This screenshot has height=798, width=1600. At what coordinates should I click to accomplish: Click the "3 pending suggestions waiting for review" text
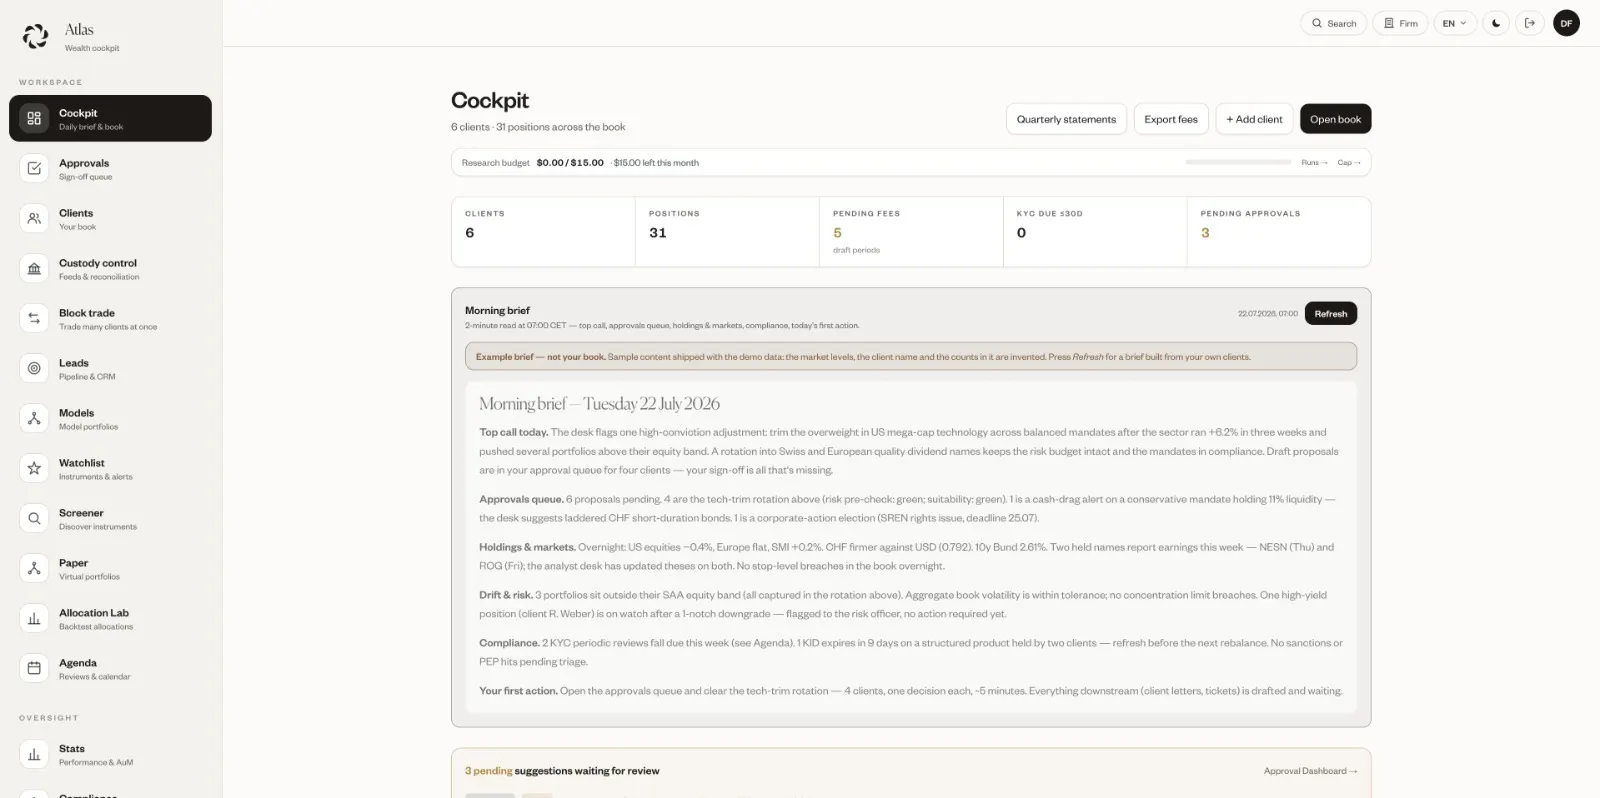point(562,771)
